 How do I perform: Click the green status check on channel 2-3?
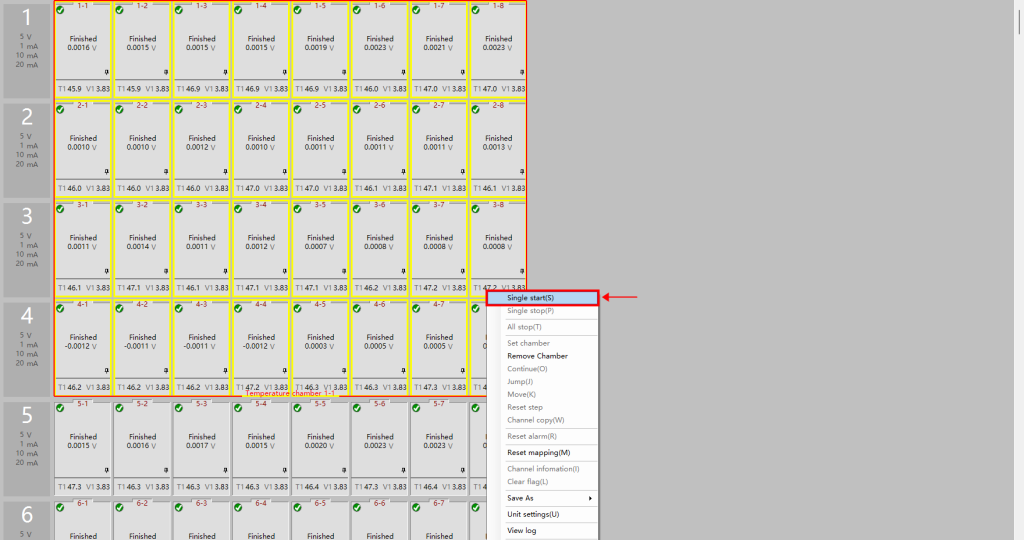coord(179,108)
